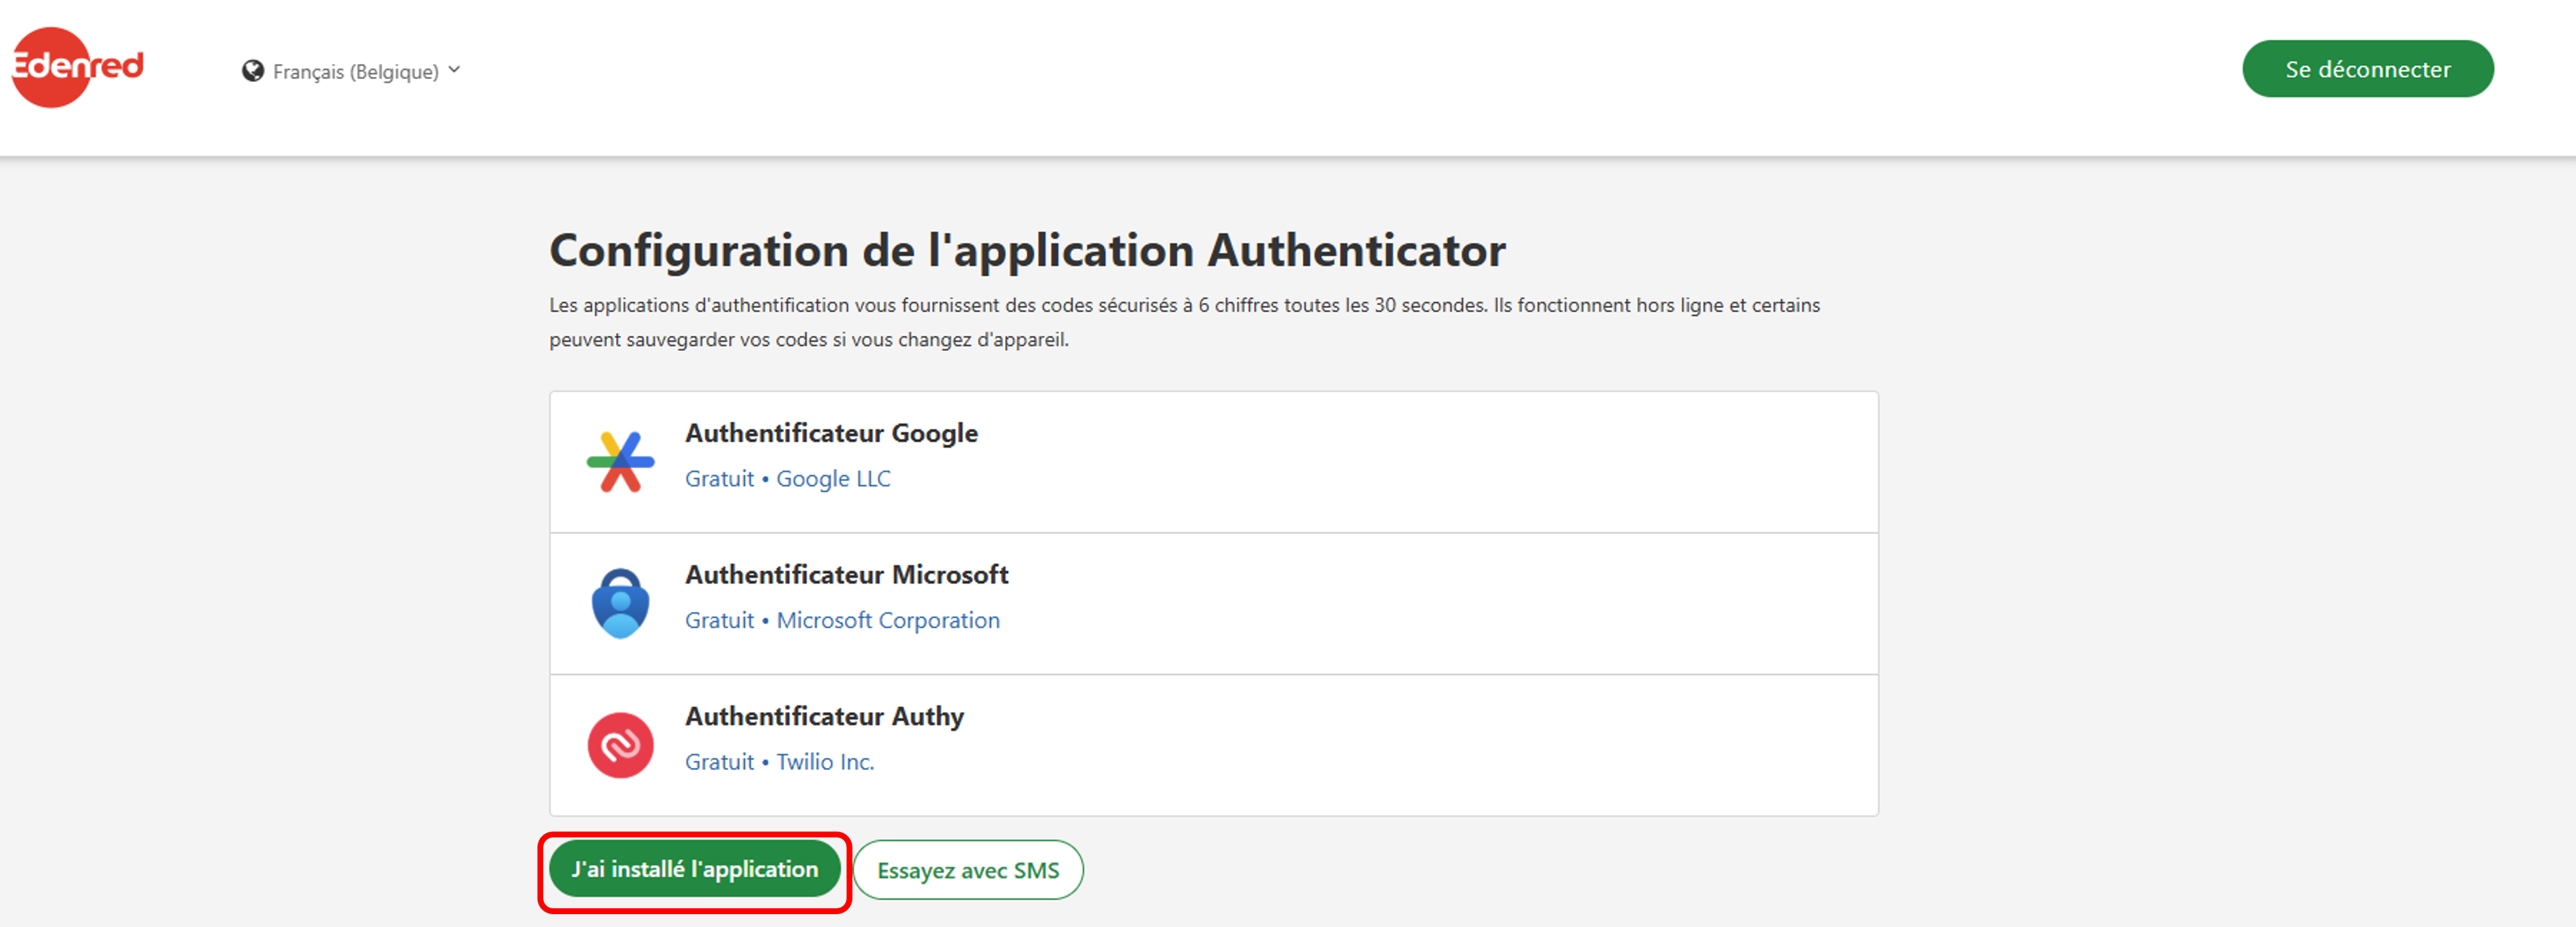The image size is (2576, 927).
Task: Click the globe language icon
Action: pyautogui.click(x=253, y=71)
